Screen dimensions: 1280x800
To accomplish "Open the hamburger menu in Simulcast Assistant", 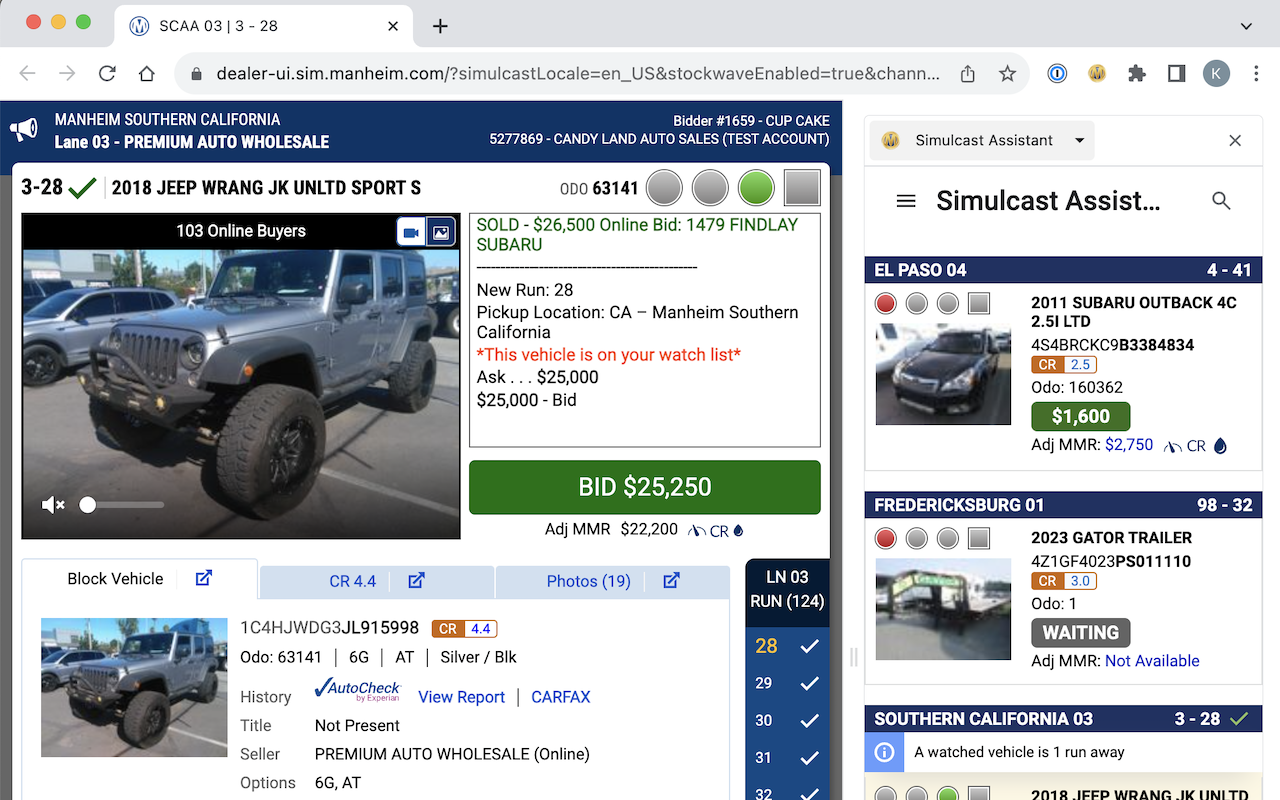I will click(x=906, y=201).
